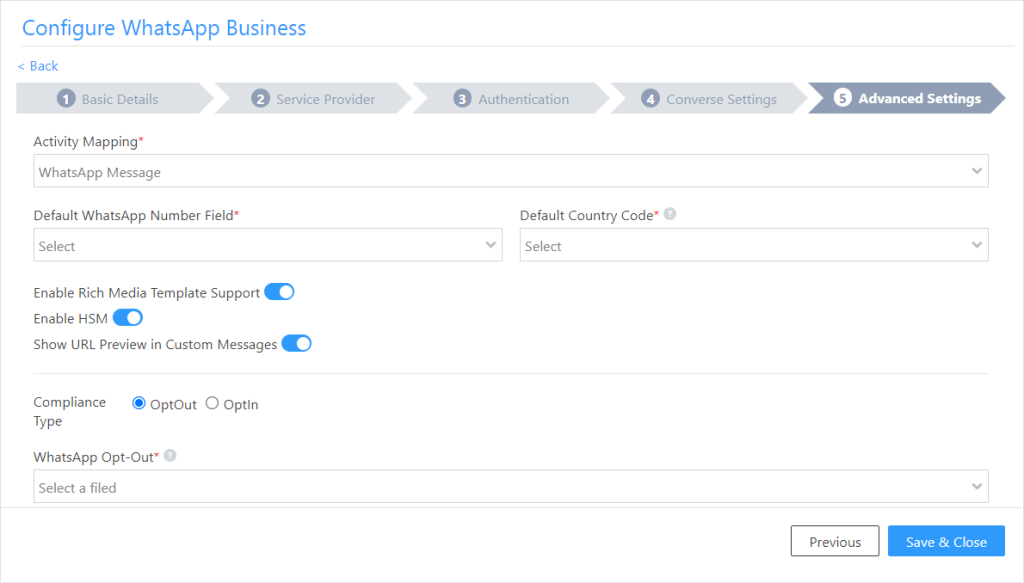The image size is (1024, 583).
Task: Click help icon beside Default Country Code
Action: tap(670, 214)
